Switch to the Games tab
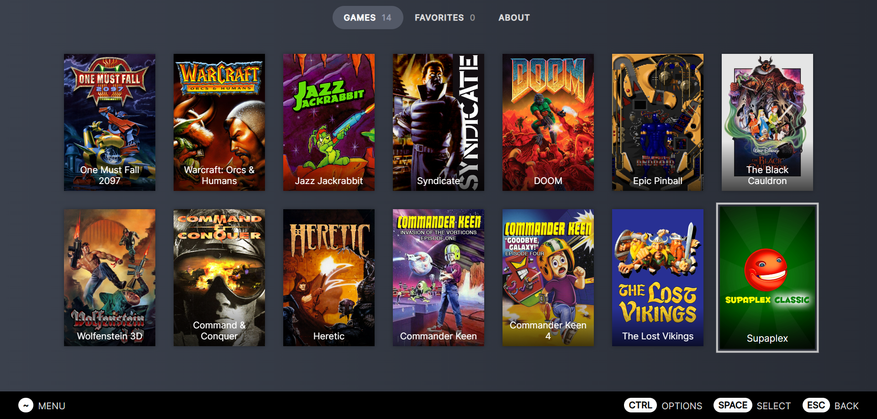Image resolution: width=877 pixels, height=419 pixels. click(367, 17)
